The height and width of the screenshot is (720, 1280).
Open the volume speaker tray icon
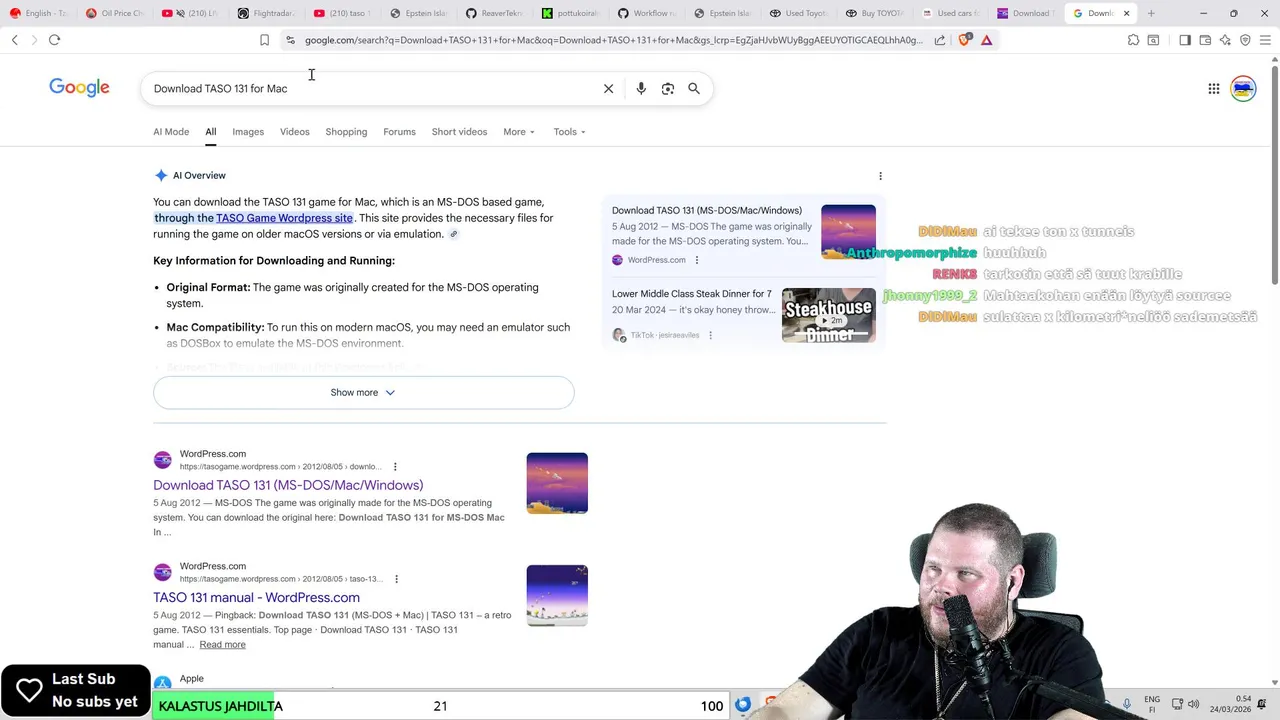click(x=1193, y=705)
